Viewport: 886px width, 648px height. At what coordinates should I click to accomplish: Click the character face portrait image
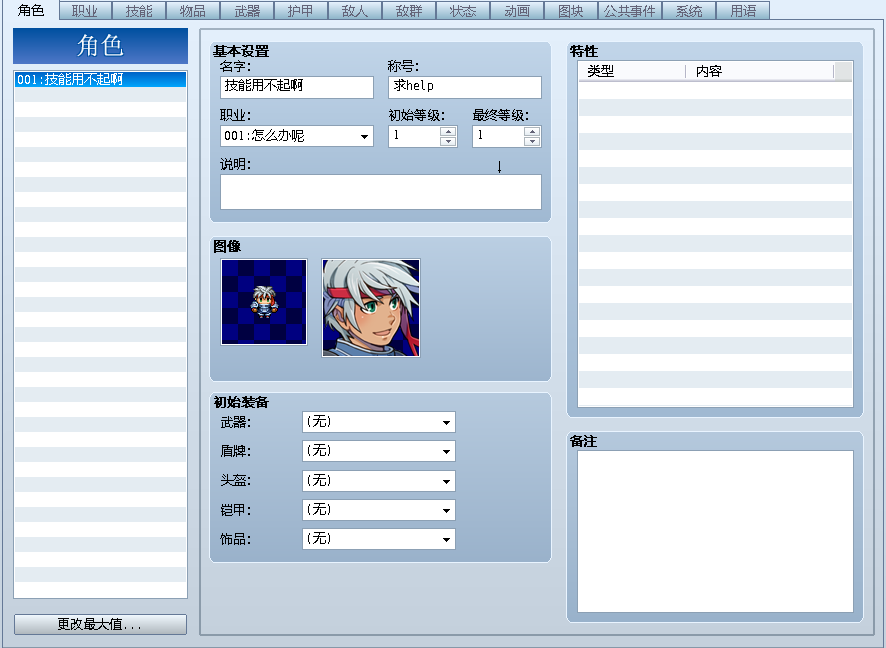(371, 308)
